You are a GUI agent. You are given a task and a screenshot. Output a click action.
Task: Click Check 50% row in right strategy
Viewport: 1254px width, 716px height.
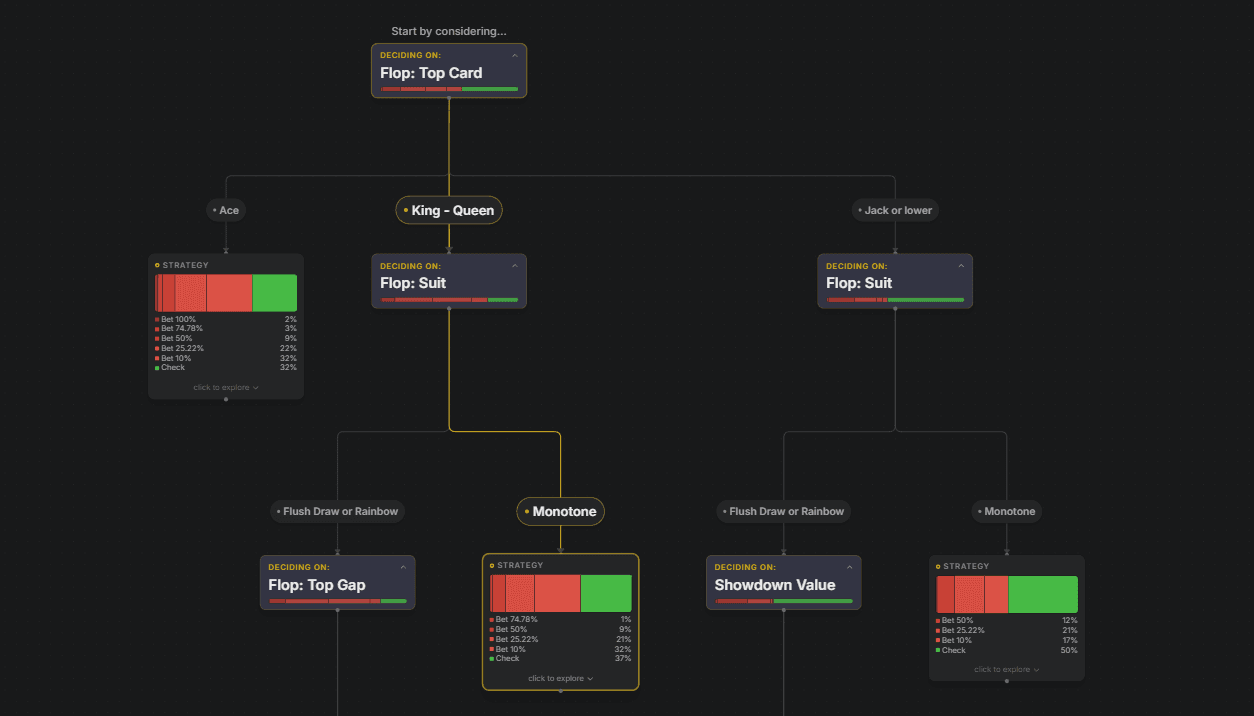[x=1006, y=650]
